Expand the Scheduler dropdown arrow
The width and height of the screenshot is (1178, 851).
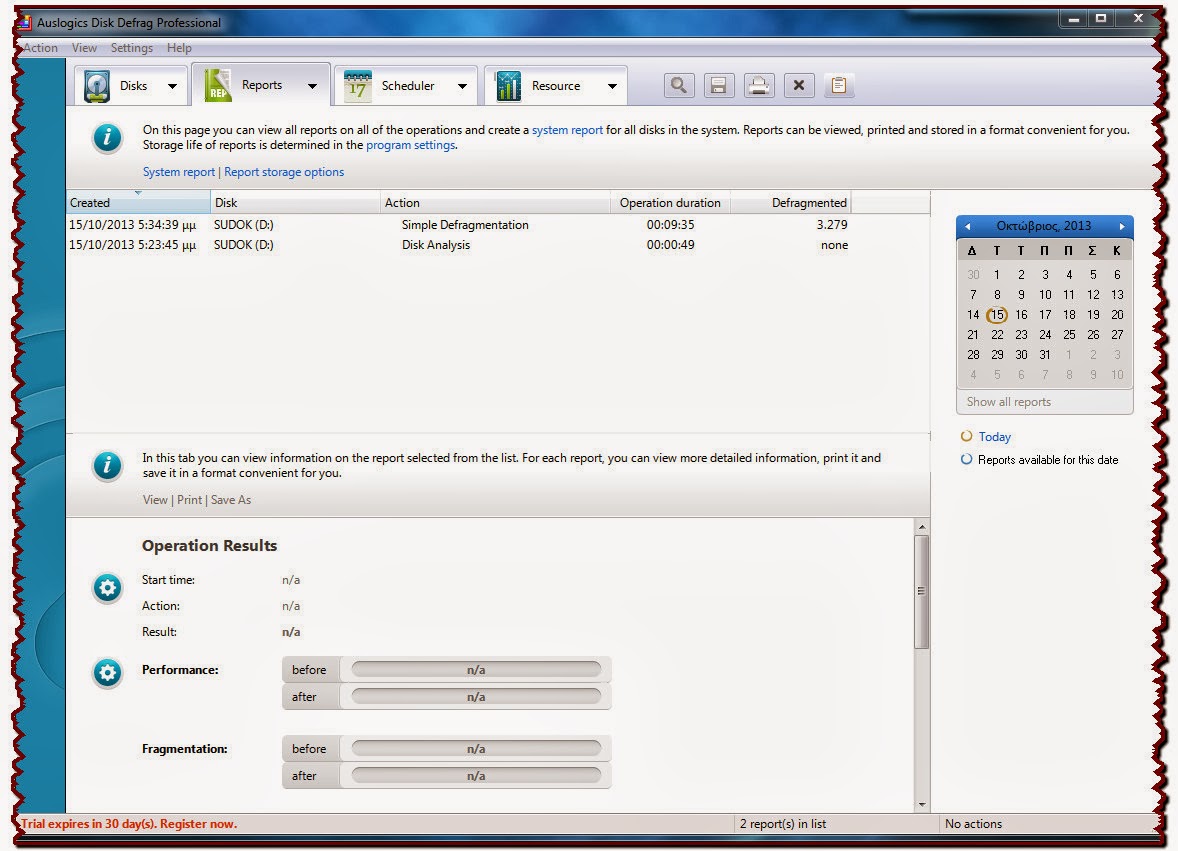point(462,86)
